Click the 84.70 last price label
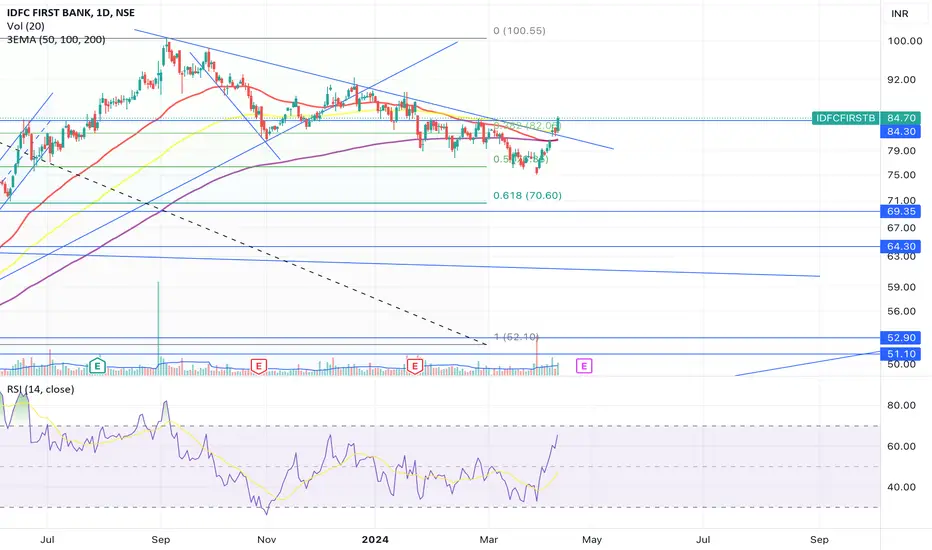This screenshot has height=550, width=932. click(x=900, y=118)
